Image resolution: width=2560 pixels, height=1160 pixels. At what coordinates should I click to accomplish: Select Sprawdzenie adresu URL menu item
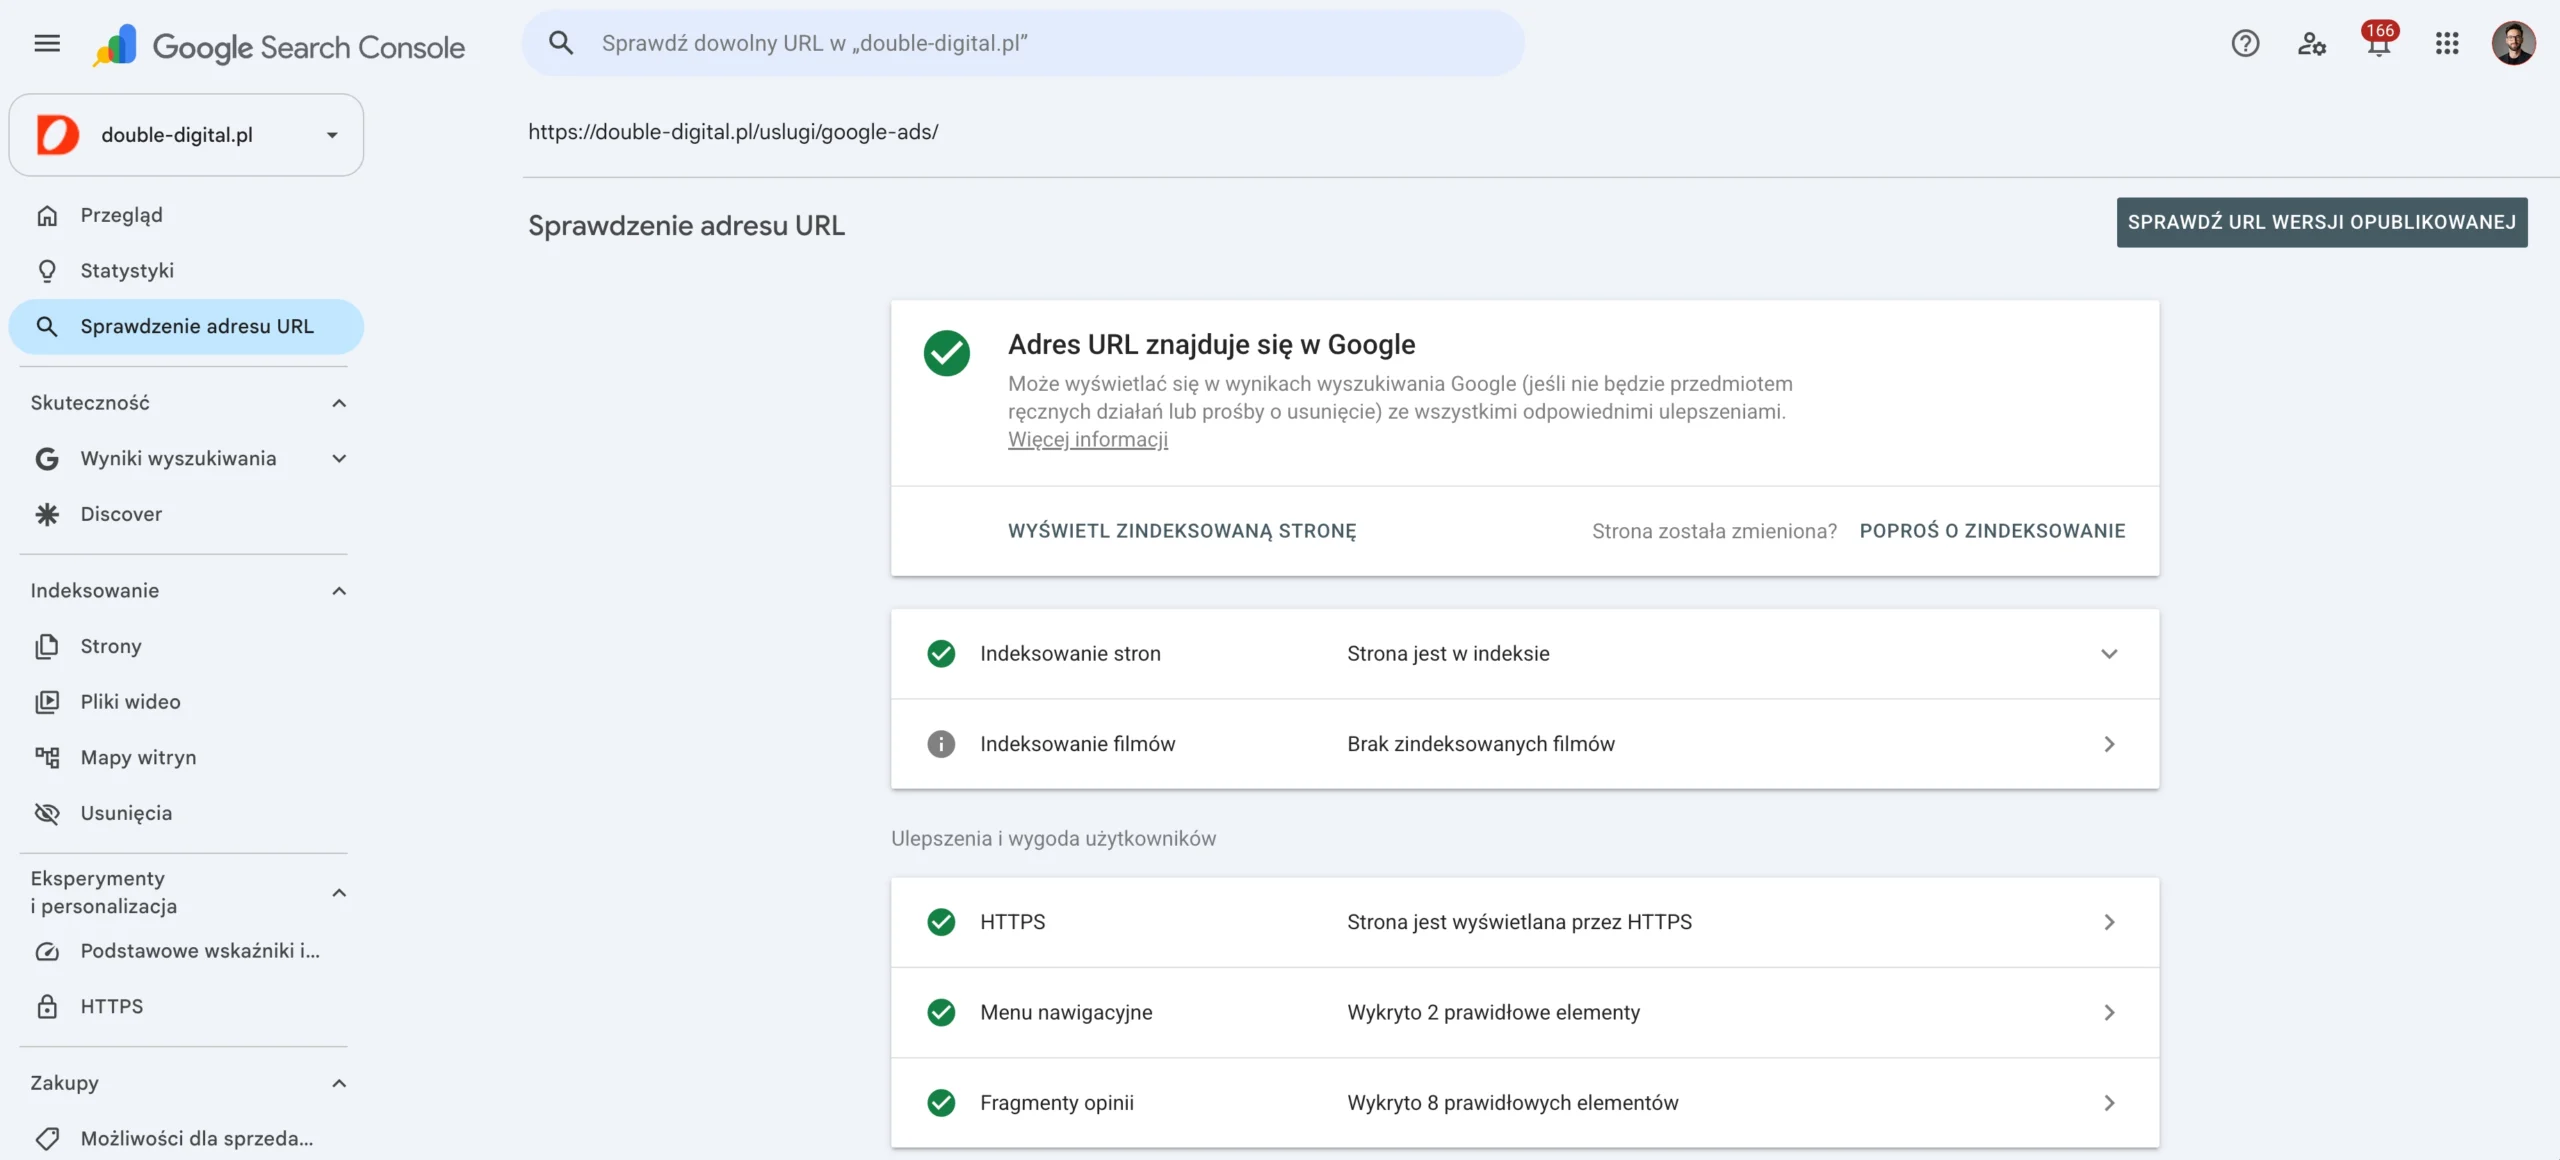[x=186, y=327]
